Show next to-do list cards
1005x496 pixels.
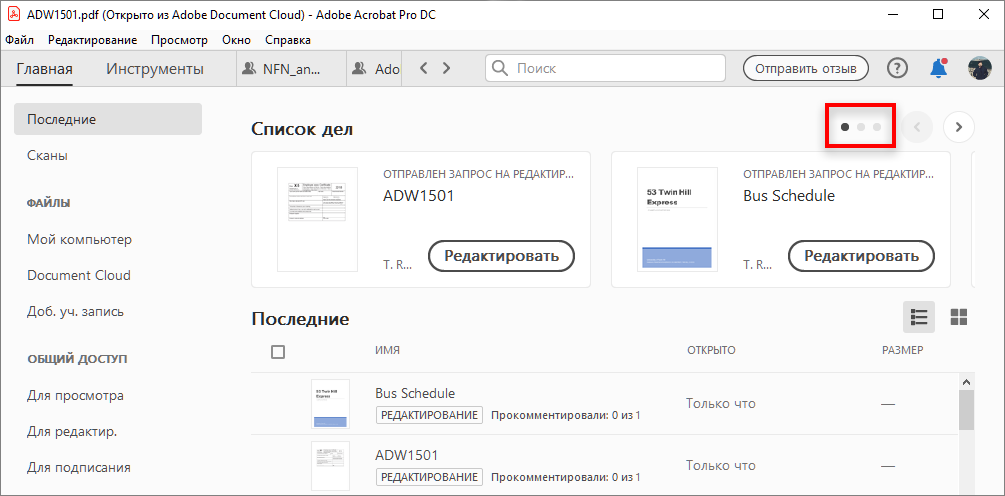(x=958, y=127)
